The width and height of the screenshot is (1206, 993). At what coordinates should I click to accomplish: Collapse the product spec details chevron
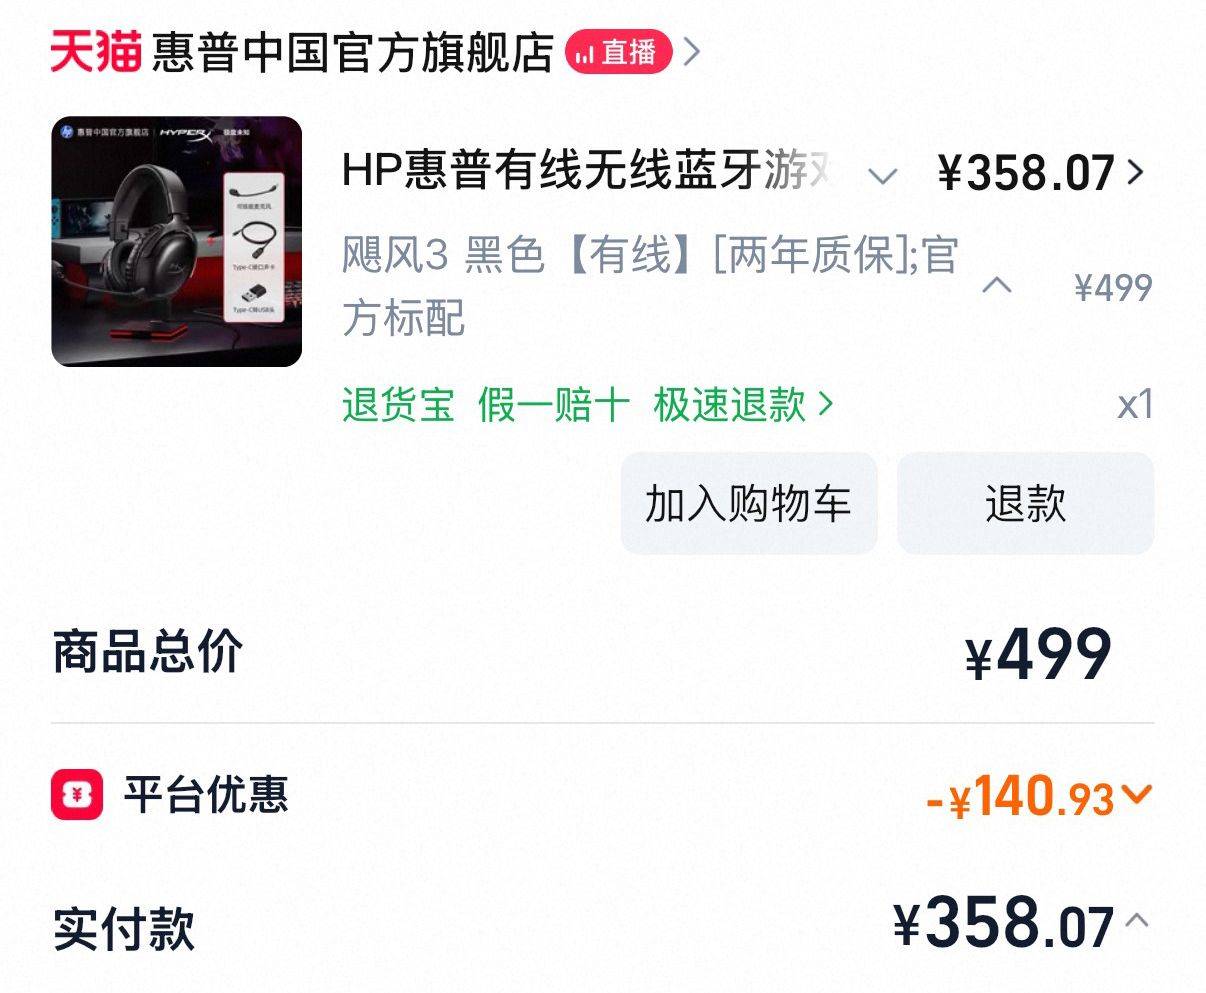[996, 286]
